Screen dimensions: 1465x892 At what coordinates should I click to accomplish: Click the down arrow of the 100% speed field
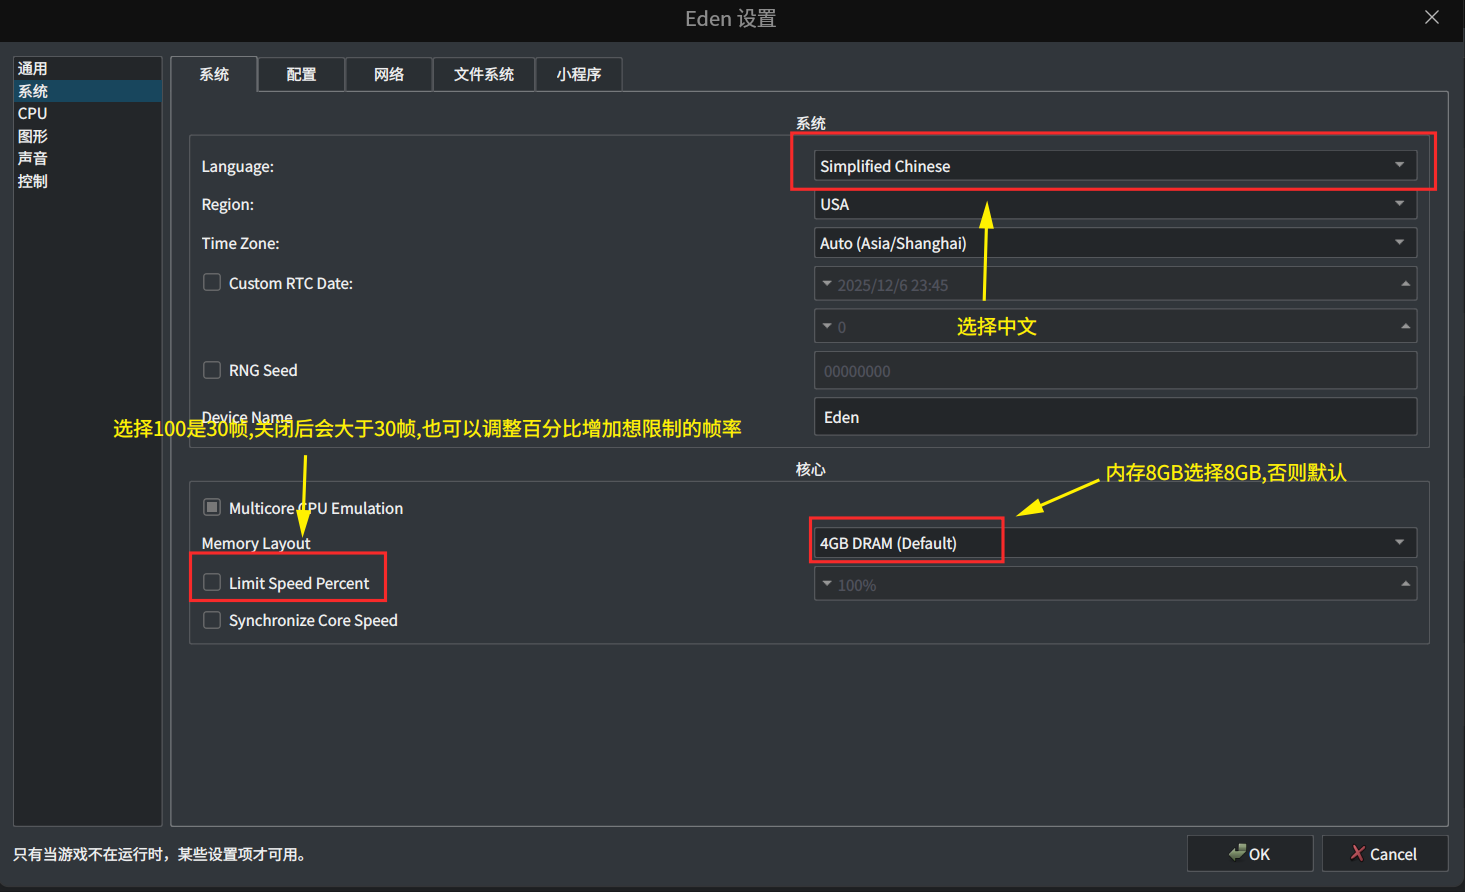pyautogui.click(x=827, y=584)
